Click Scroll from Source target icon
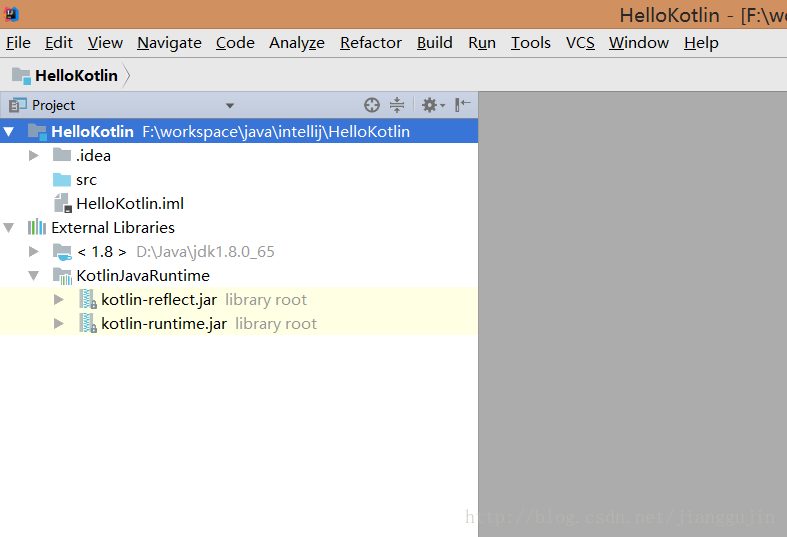The width and height of the screenshot is (787, 537). click(372, 105)
